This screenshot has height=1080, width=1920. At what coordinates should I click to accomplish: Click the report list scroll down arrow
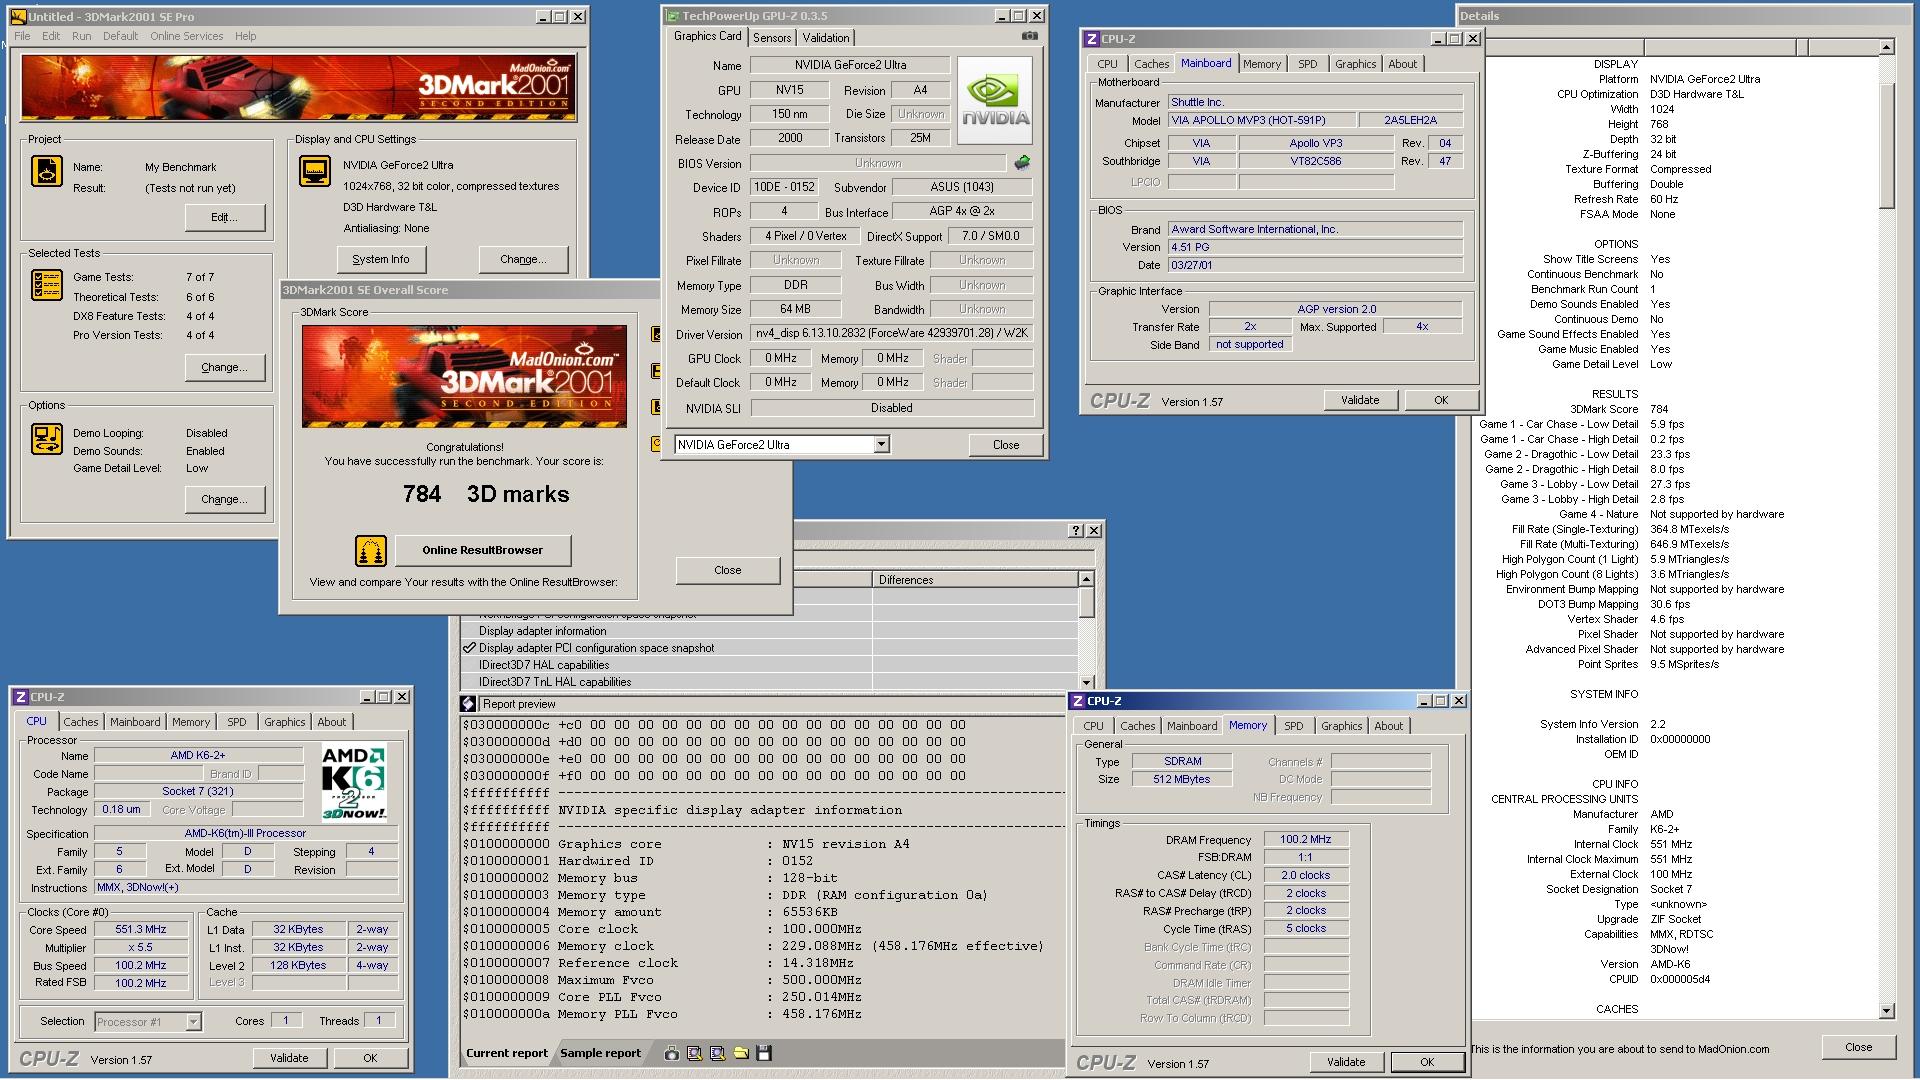coord(1086,682)
